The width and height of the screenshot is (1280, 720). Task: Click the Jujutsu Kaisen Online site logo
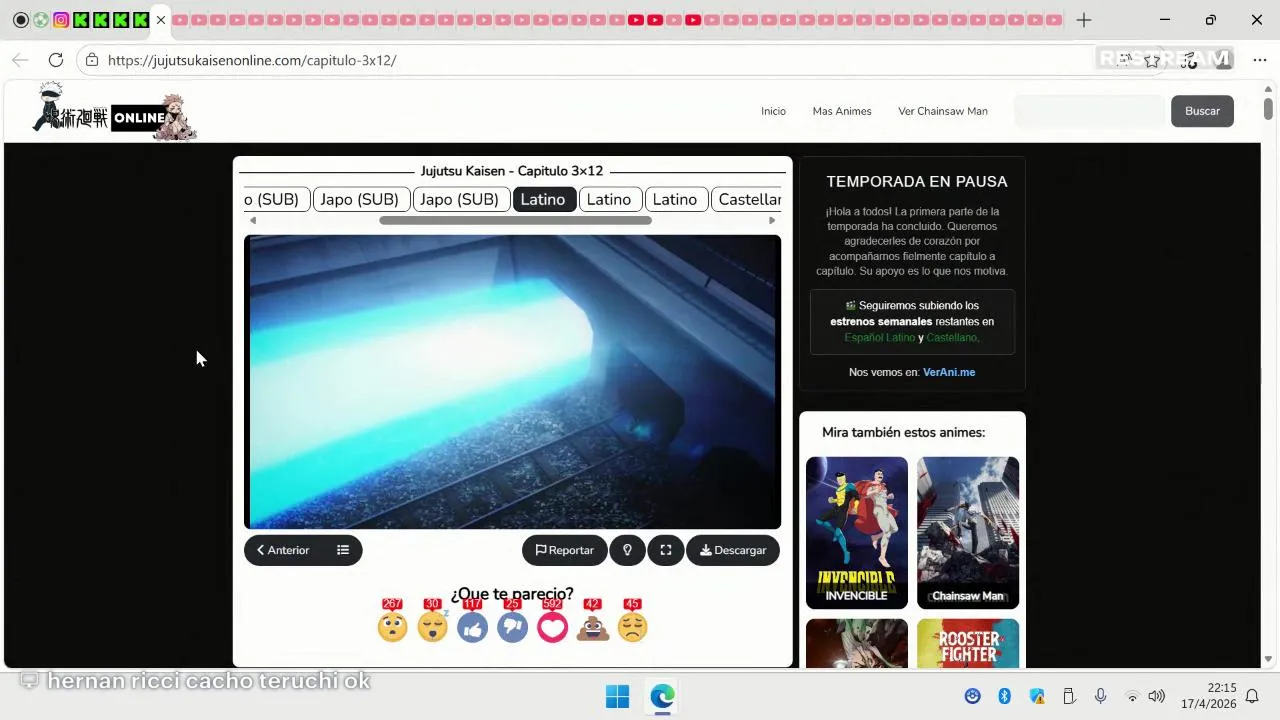(x=114, y=113)
